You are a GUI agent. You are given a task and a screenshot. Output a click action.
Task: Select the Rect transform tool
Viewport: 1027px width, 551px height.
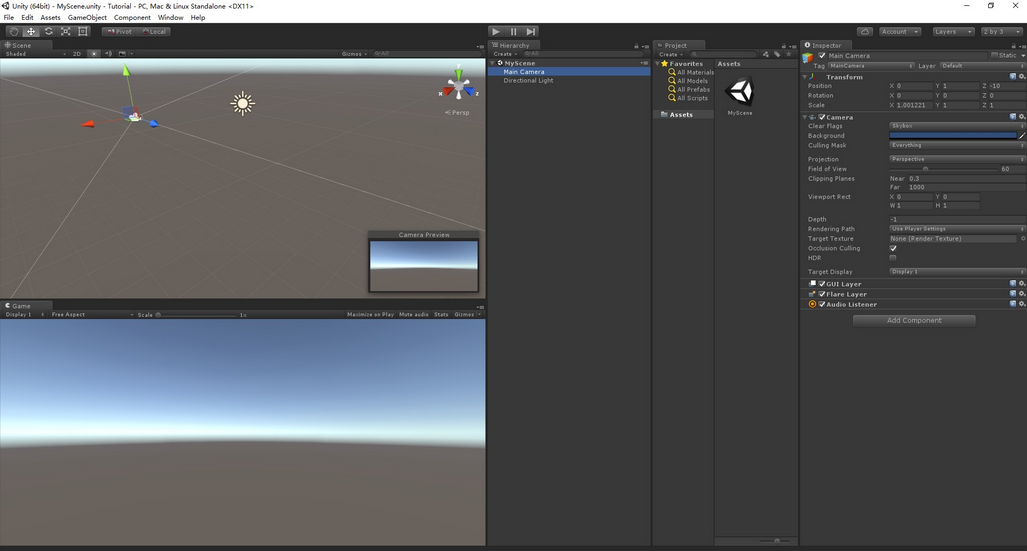tap(83, 31)
